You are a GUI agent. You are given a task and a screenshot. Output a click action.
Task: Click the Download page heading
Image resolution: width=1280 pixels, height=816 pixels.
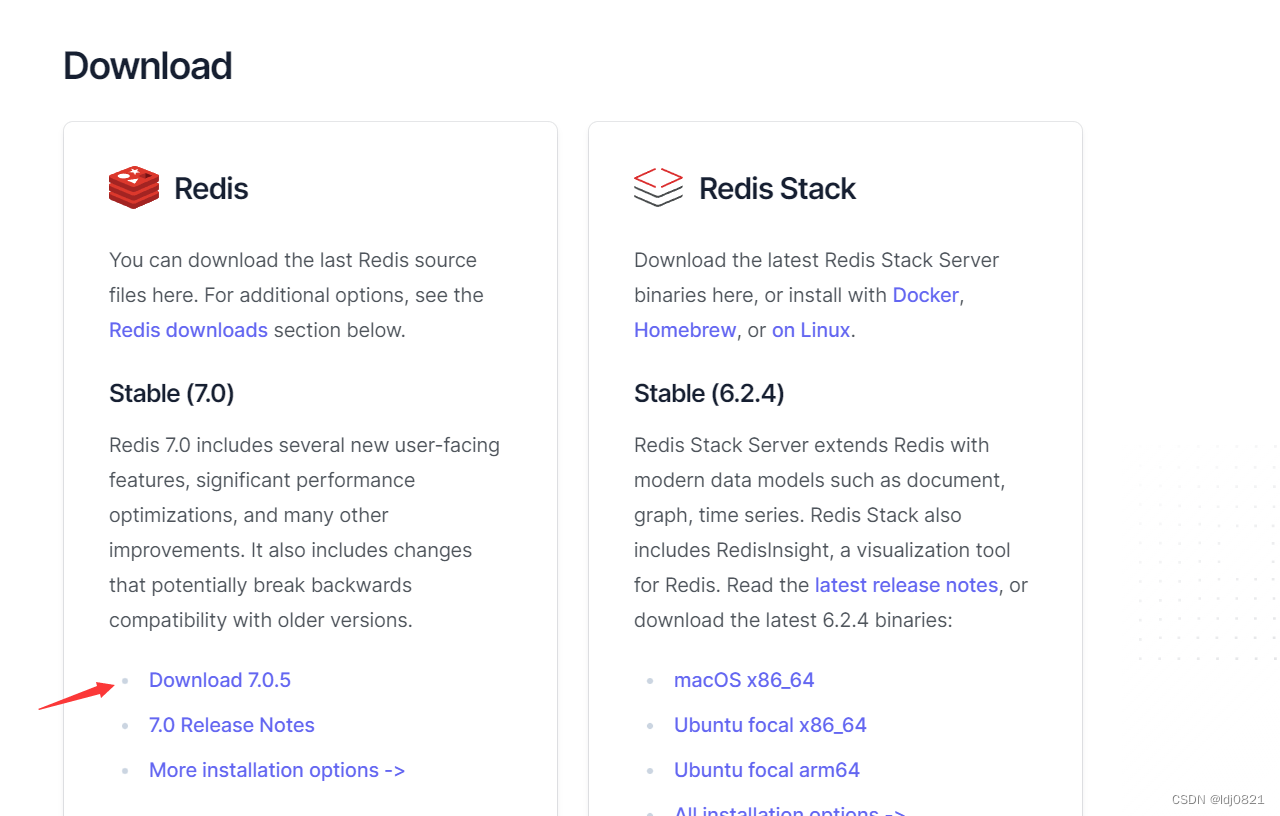(x=147, y=66)
